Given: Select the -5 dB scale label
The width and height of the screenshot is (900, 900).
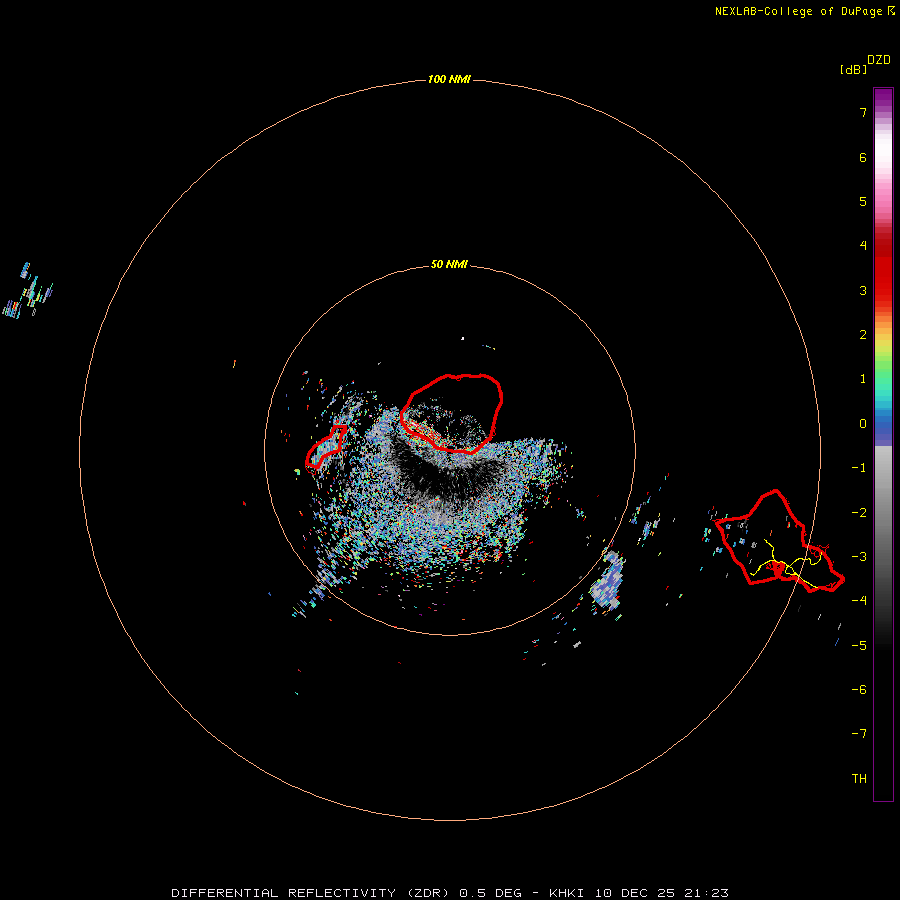Looking at the screenshot, I should tap(859, 645).
